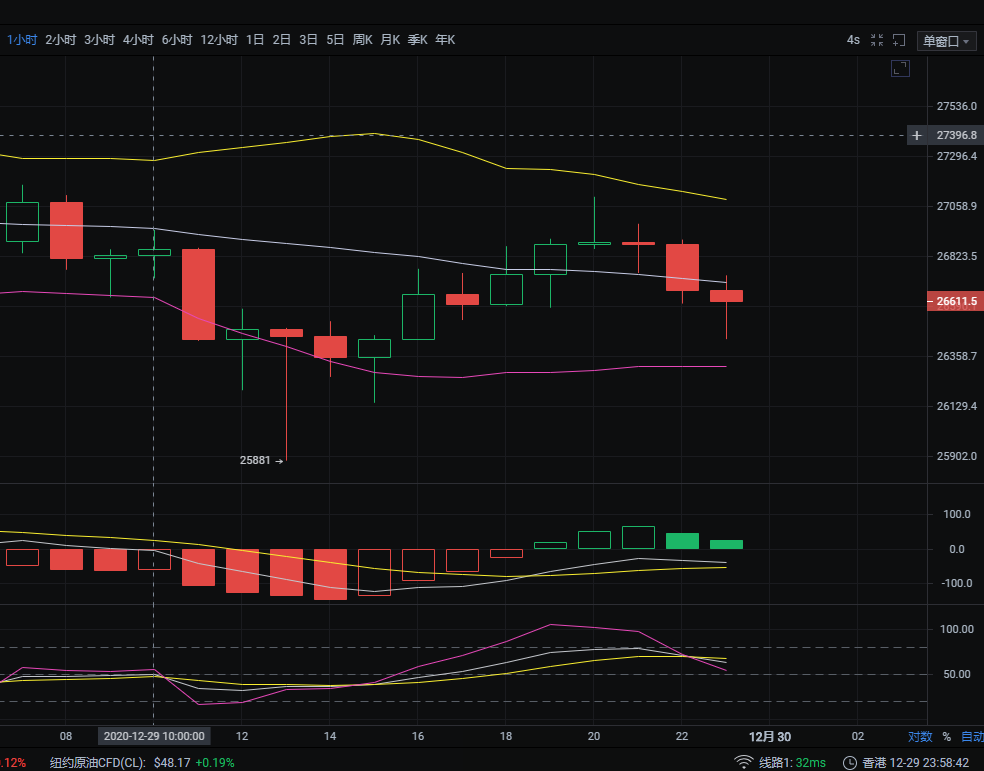
Task: Click the 12月 30 date axis label
Action: (770, 736)
